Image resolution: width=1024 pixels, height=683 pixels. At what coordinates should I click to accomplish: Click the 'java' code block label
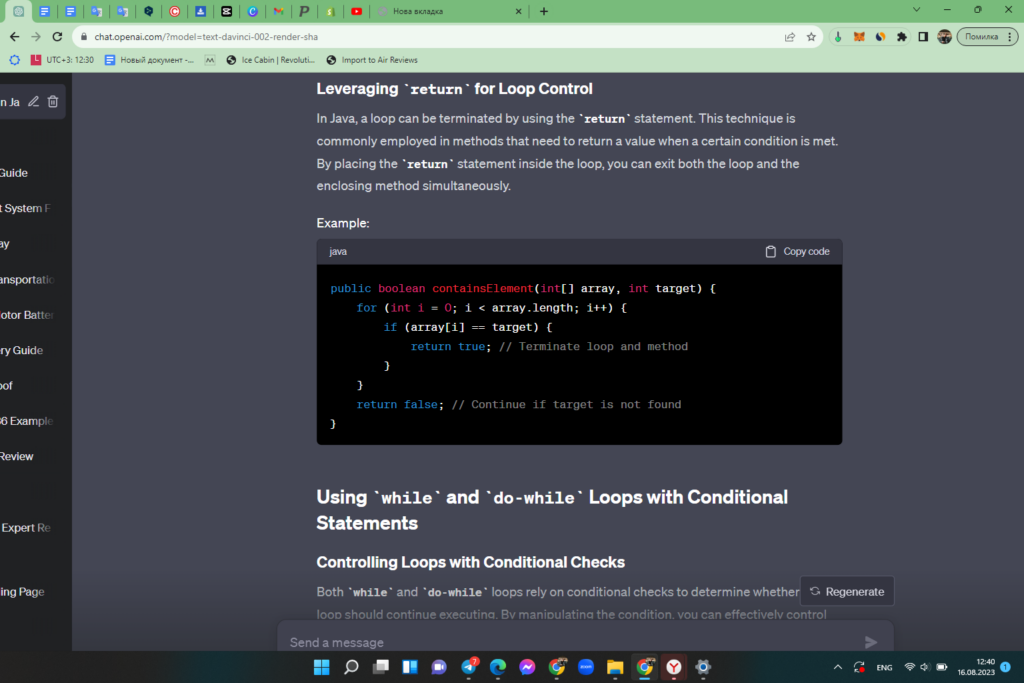[338, 251]
